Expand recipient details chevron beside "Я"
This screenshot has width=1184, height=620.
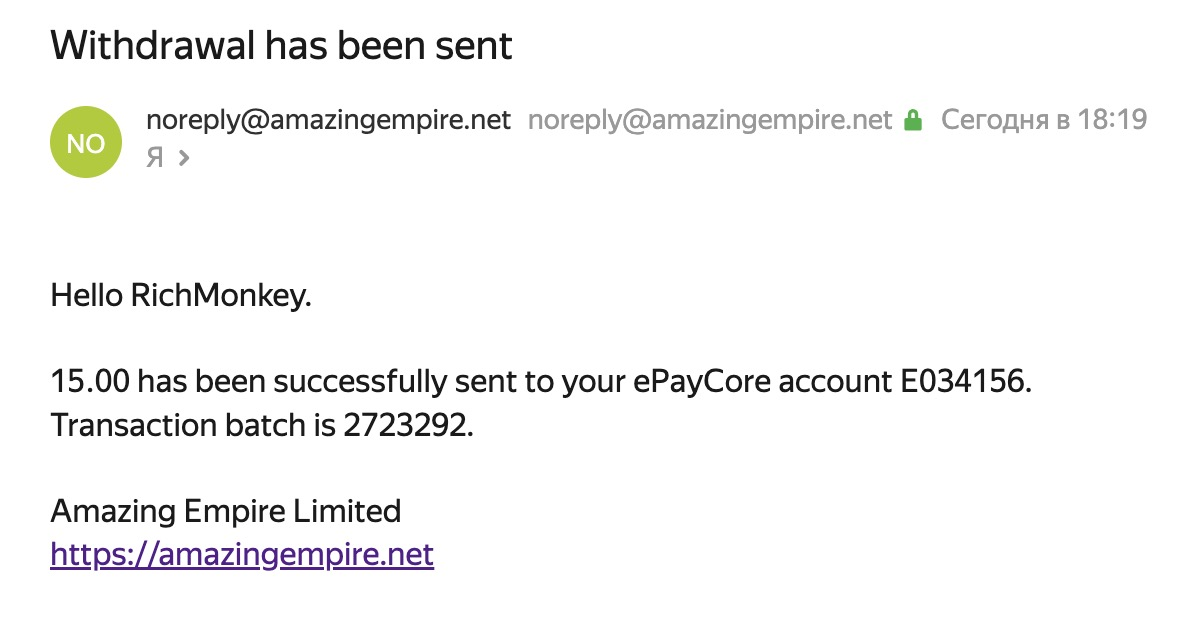coord(183,157)
